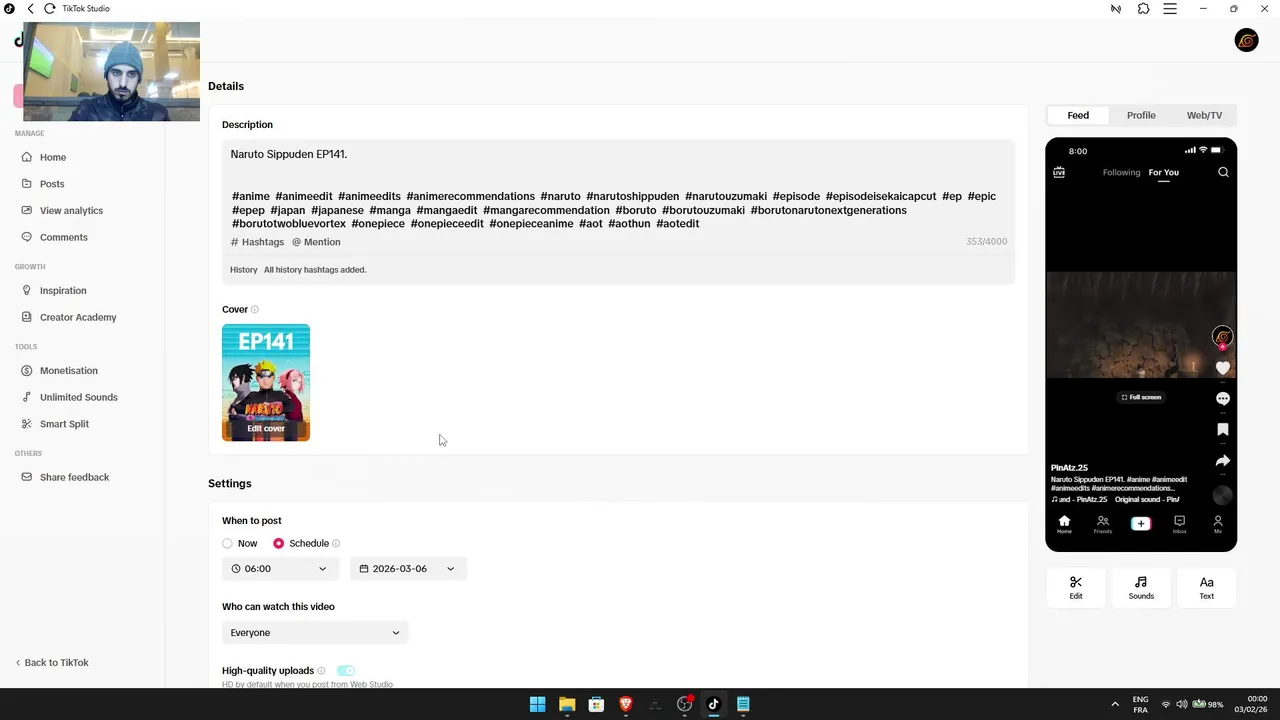Show hidden system tray icons
This screenshot has width=1280, height=720.
click(x=1115, y=704)
